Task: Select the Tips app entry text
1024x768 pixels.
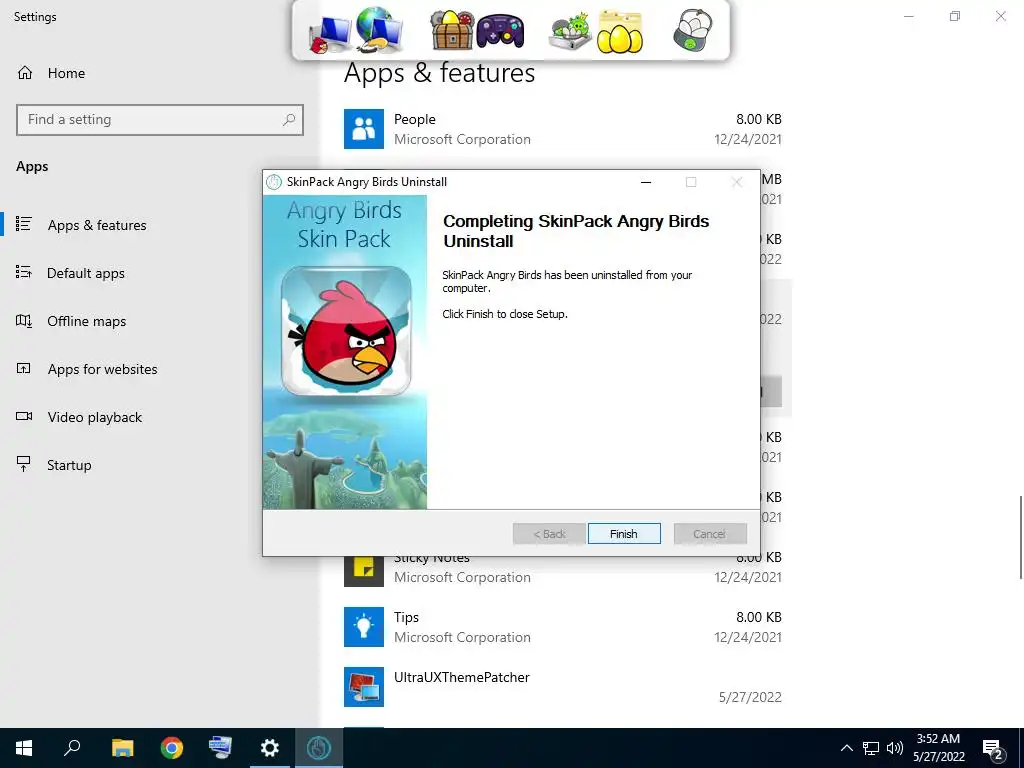Action: [406, 617]
